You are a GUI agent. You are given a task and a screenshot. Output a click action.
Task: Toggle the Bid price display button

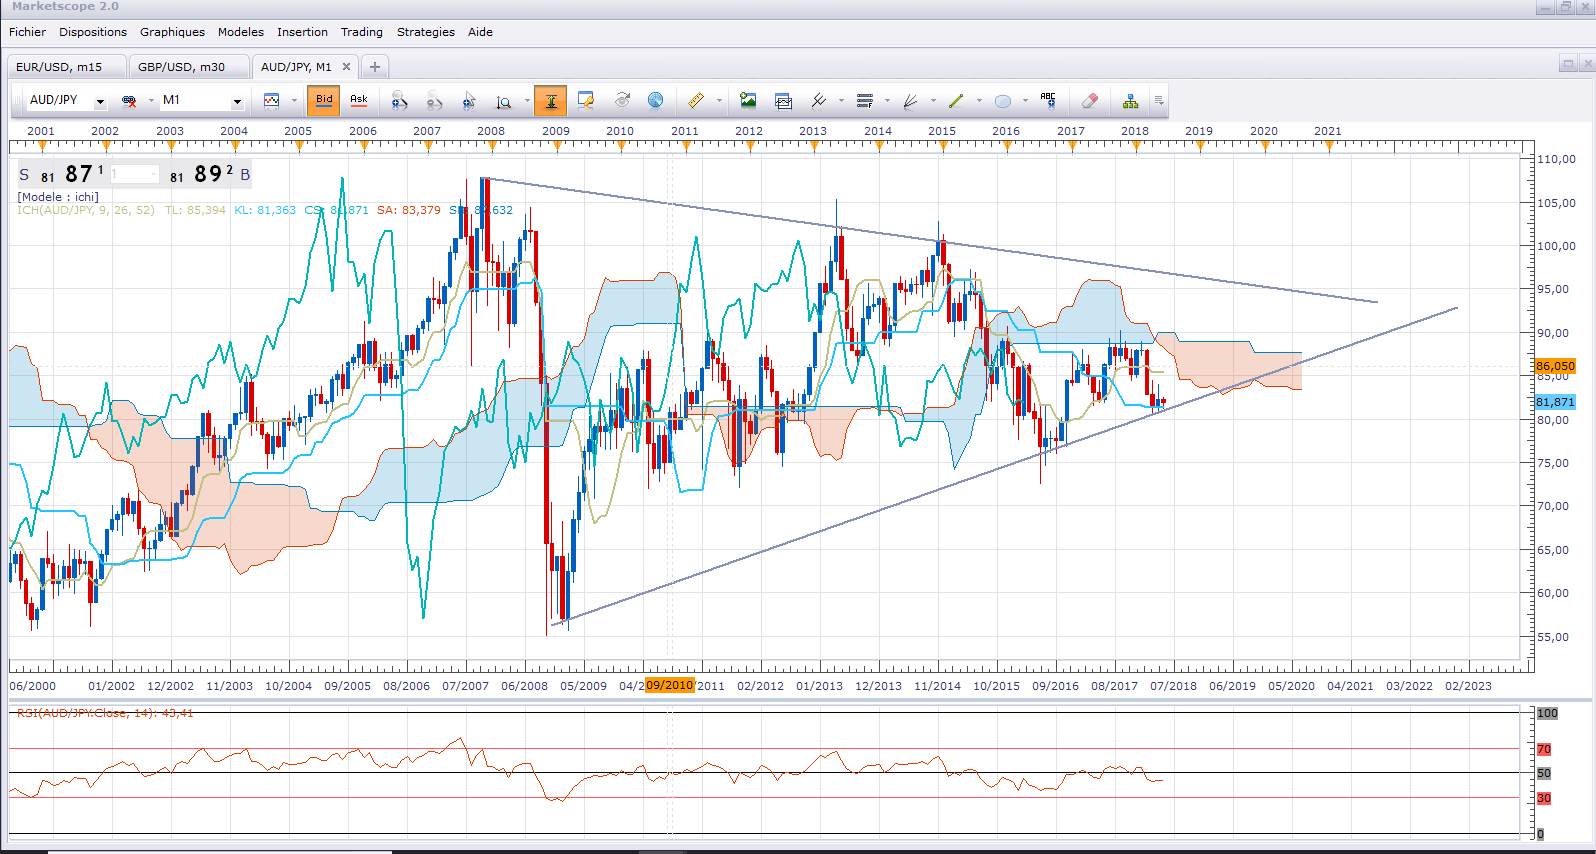[324, 101]
